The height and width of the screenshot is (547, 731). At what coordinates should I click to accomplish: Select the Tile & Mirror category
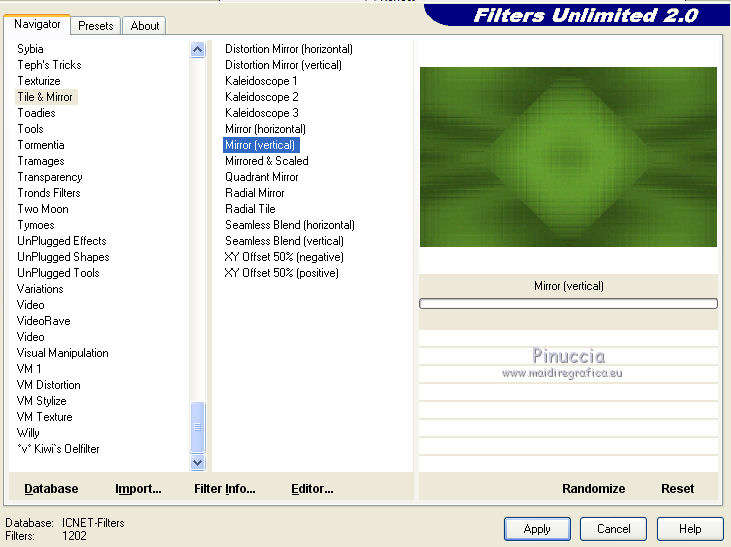pyautogui.click(x=45, y=97)
